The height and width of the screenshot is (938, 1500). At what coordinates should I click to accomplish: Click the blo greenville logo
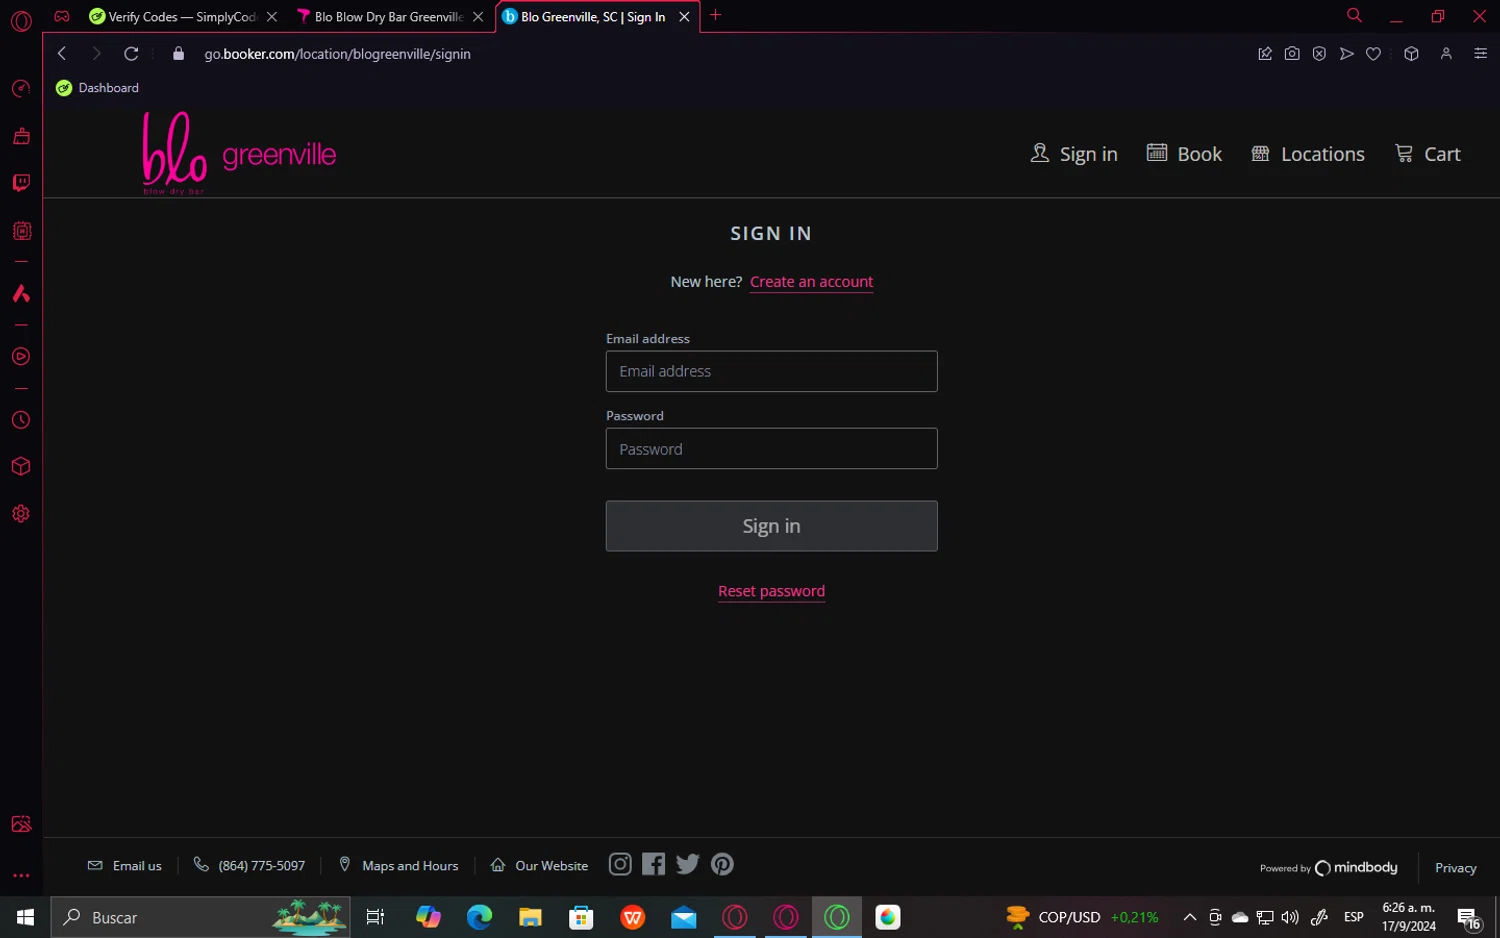pos(239,153)
